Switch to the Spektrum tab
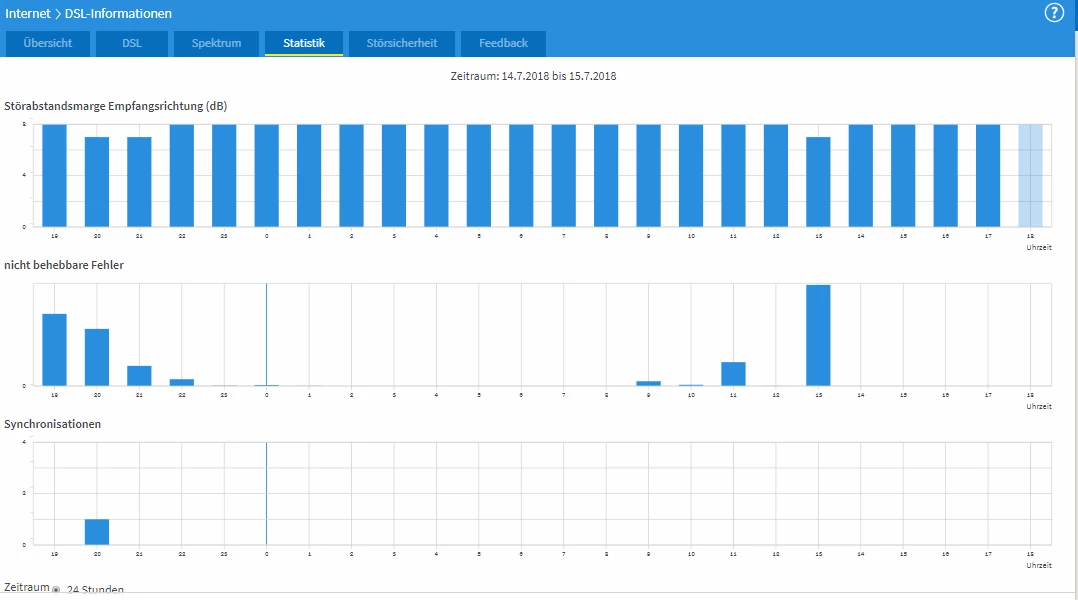 point(216,43)
